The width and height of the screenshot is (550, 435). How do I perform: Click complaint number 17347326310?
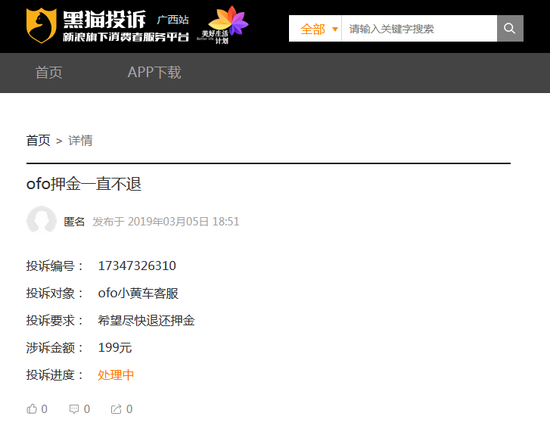point(137,266)
